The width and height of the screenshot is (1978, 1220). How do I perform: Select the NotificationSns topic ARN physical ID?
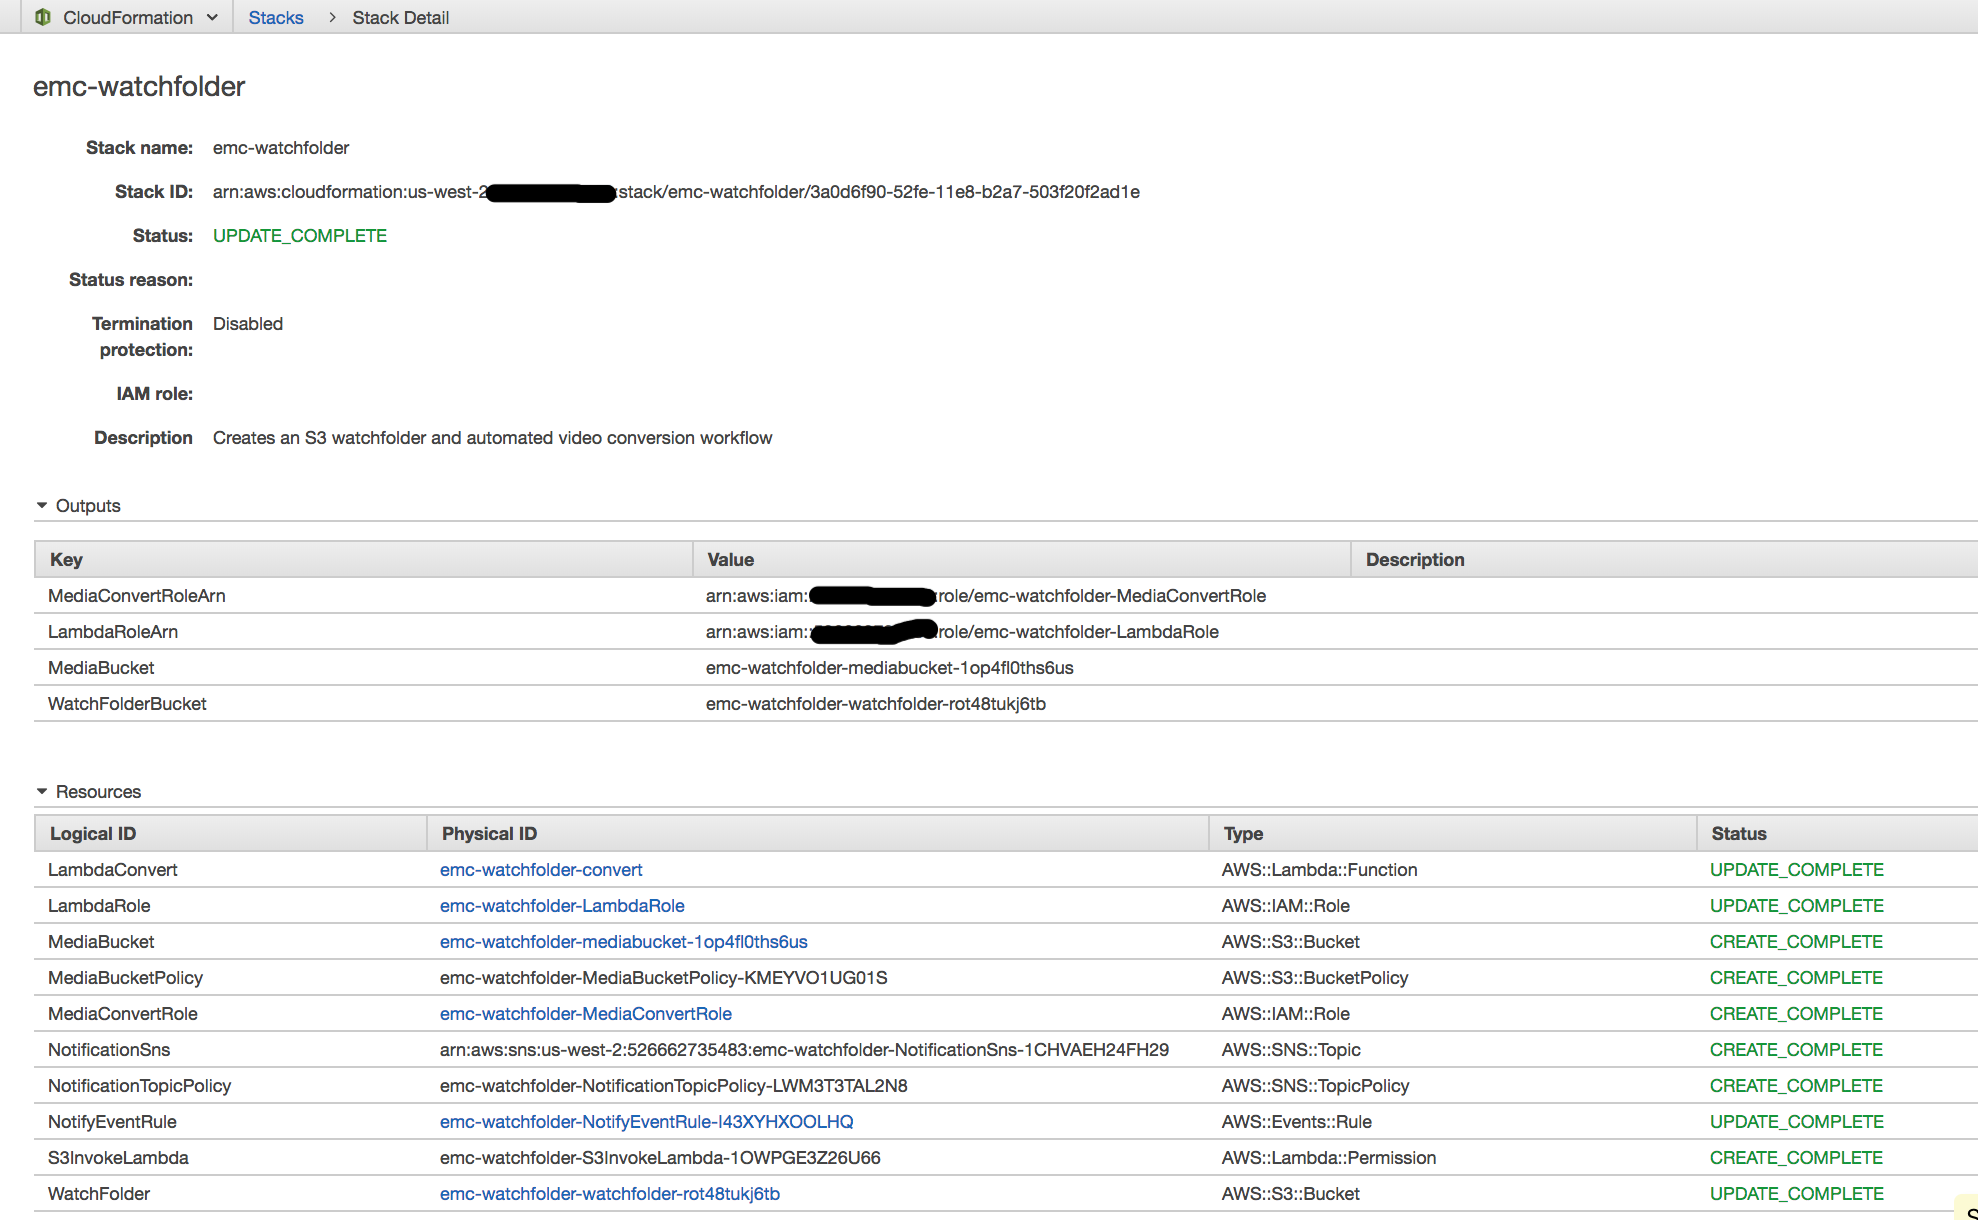804,1050
